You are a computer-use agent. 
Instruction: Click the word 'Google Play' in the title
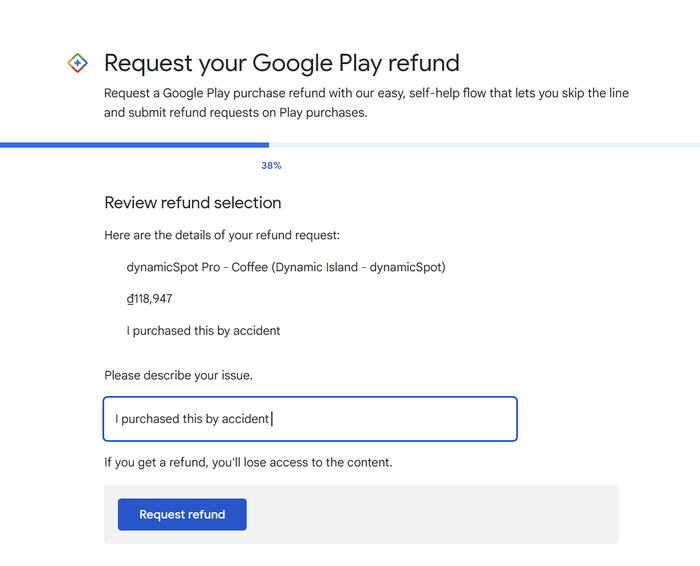click(315, 63)
